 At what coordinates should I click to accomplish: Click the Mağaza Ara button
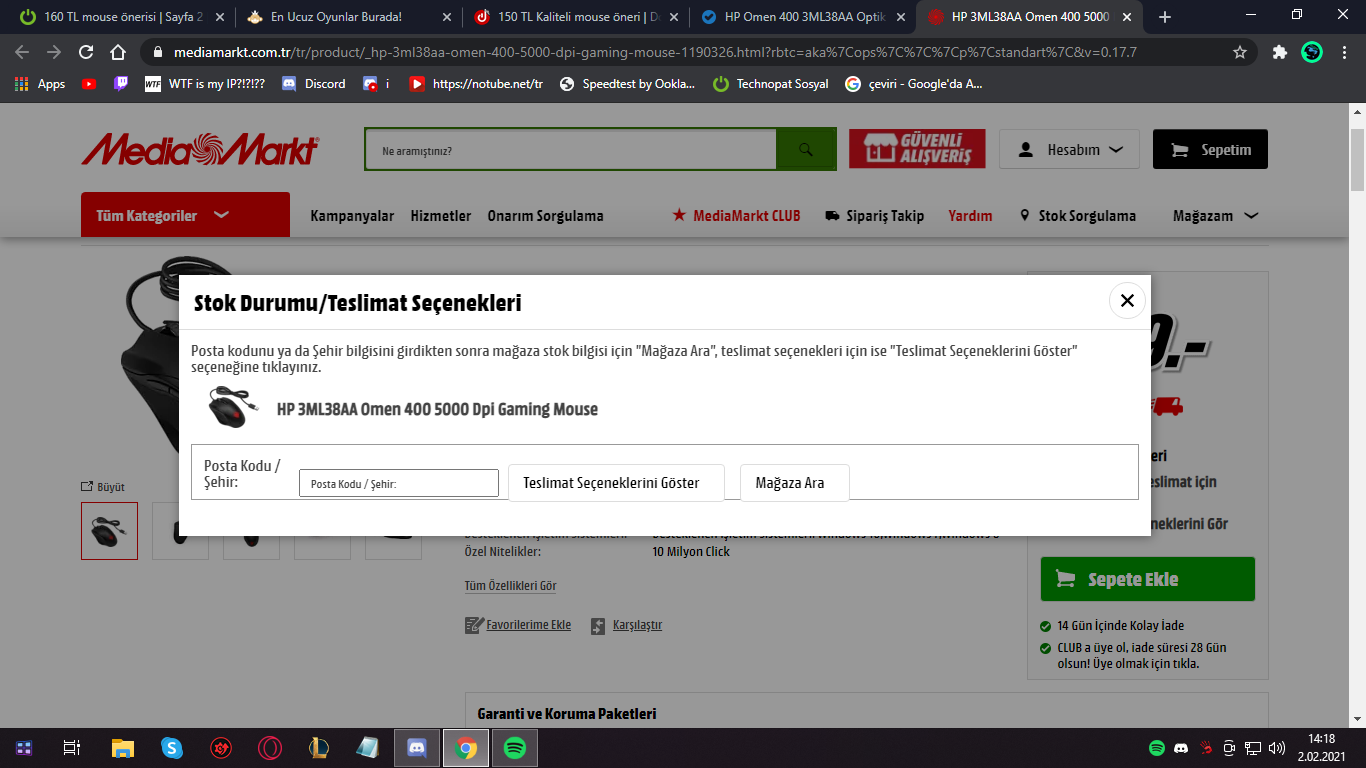point(795,483)
